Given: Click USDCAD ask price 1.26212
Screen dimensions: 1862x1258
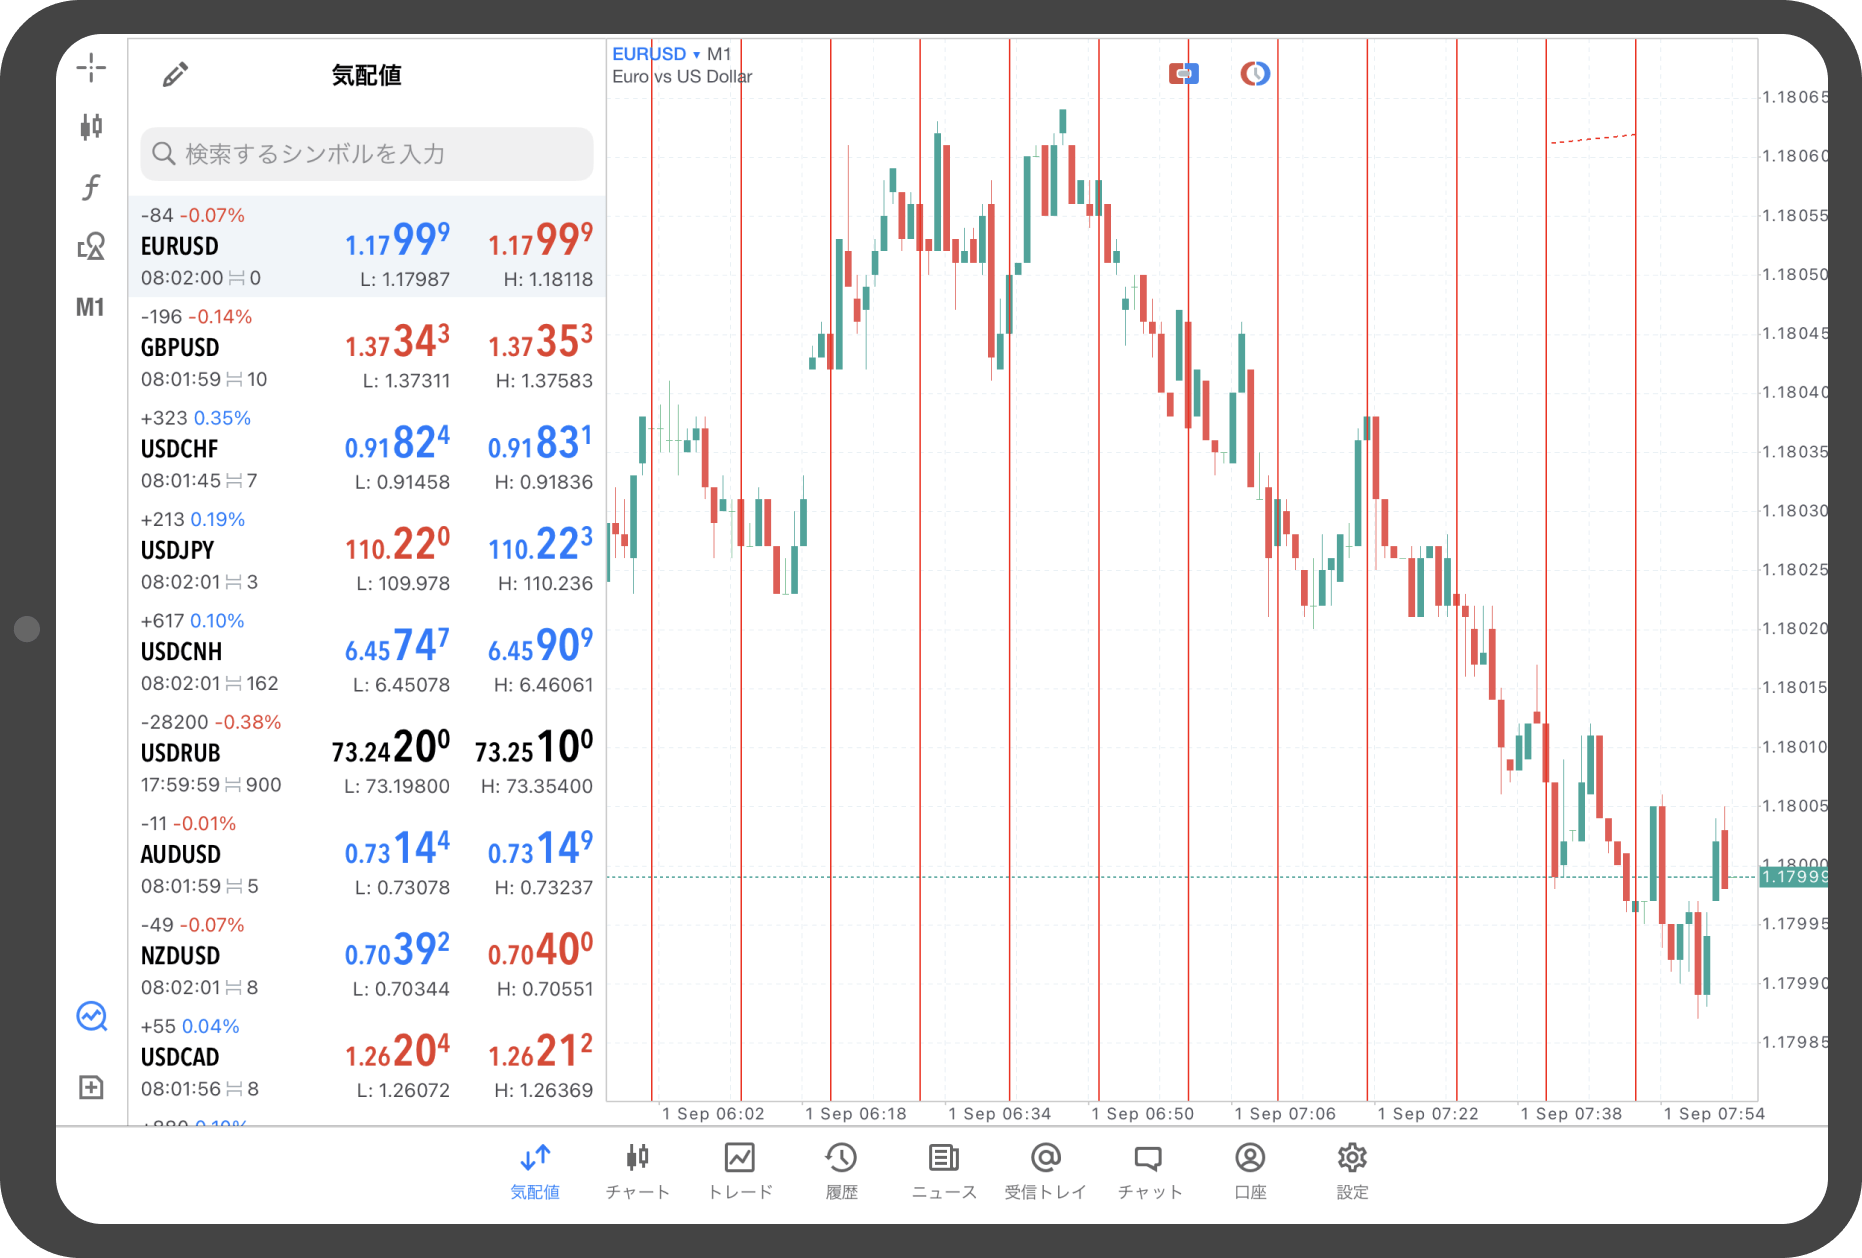Looking at the screenshot, I should (x=540, y=1051).
